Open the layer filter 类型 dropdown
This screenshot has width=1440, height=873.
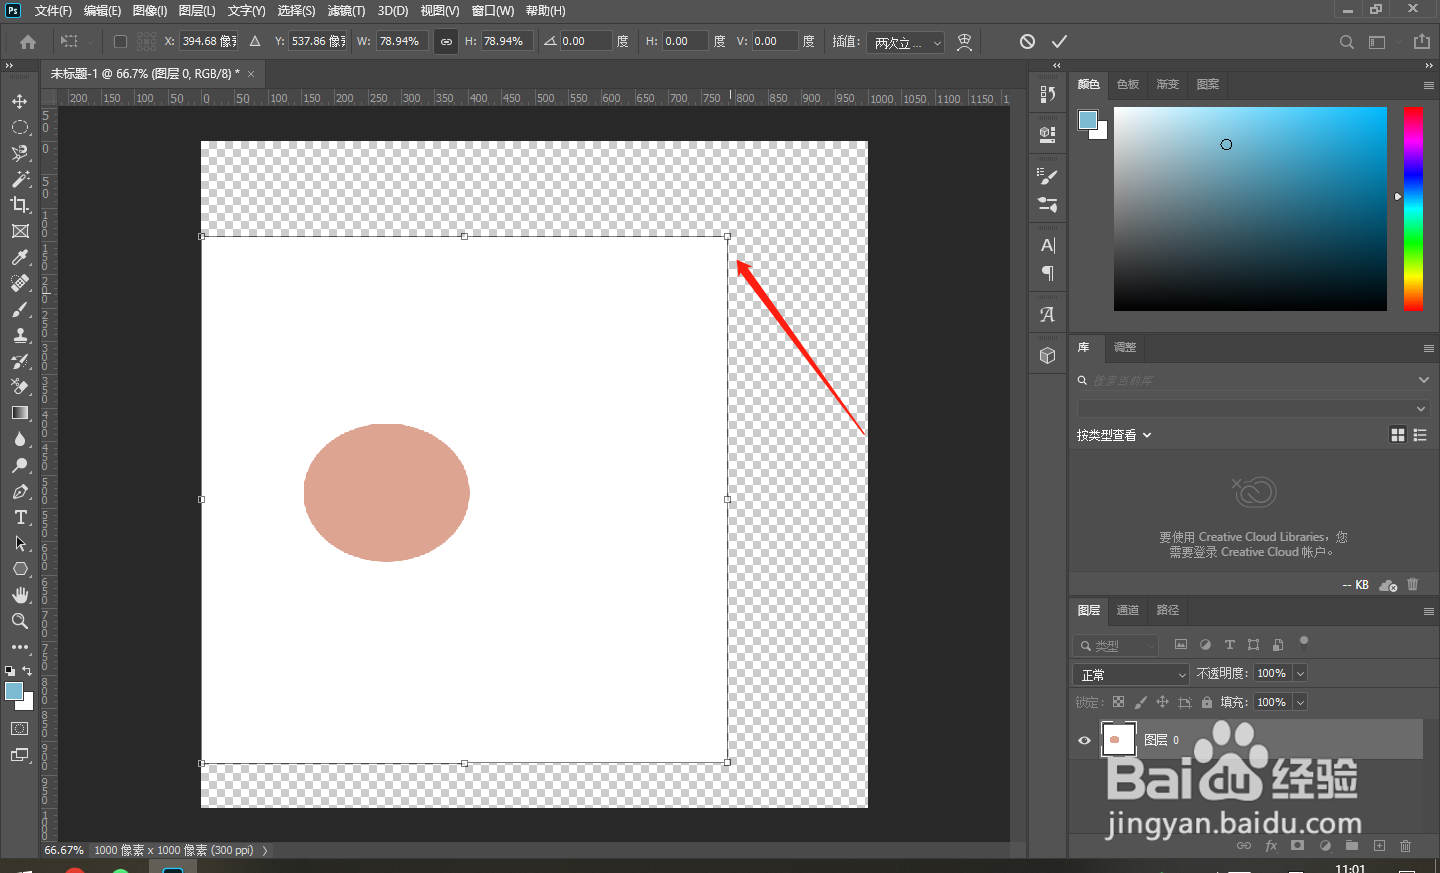1115,646
